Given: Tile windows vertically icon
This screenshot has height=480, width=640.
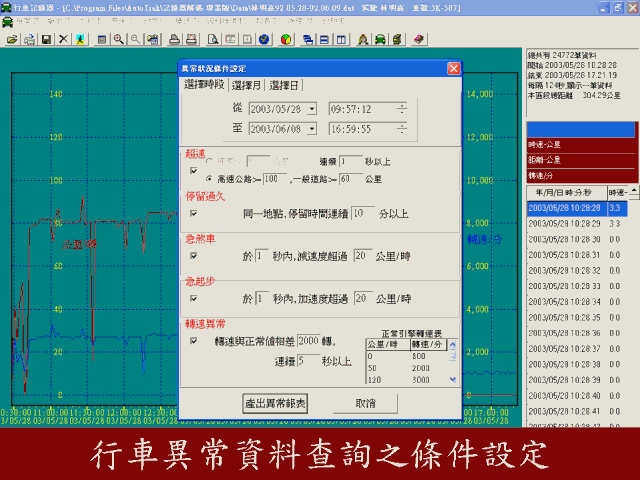Looking at the screenshot, I should 341,40.
